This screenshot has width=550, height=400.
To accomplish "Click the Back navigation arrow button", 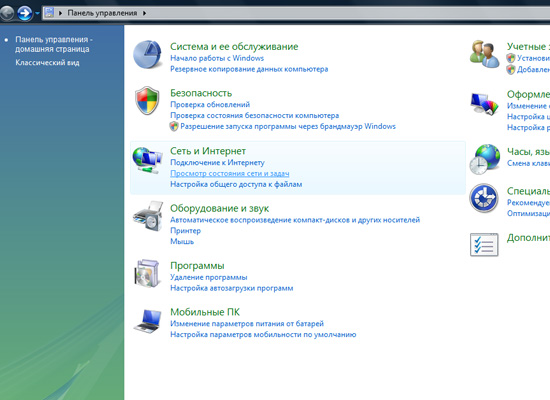I will [6, 13].
